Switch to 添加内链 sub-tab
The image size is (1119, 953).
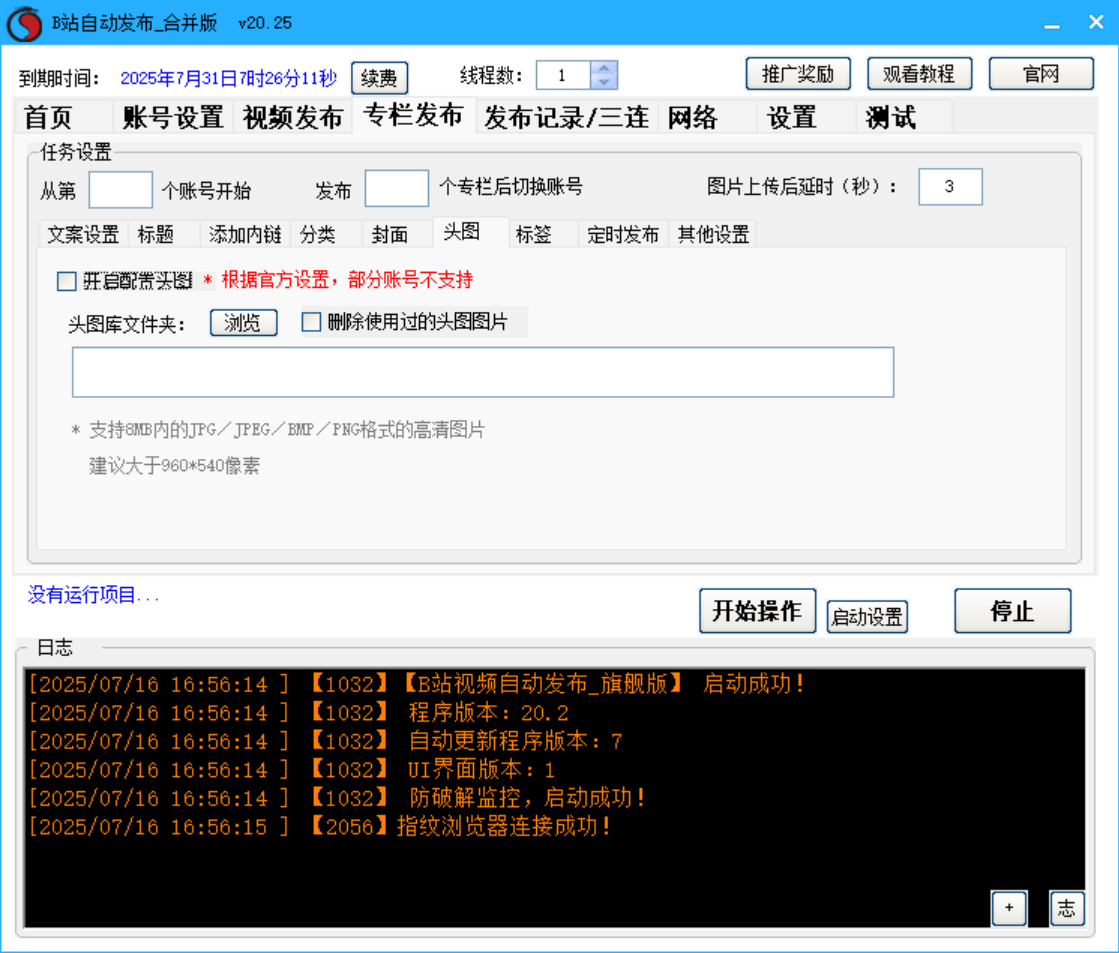coord(245,234)
